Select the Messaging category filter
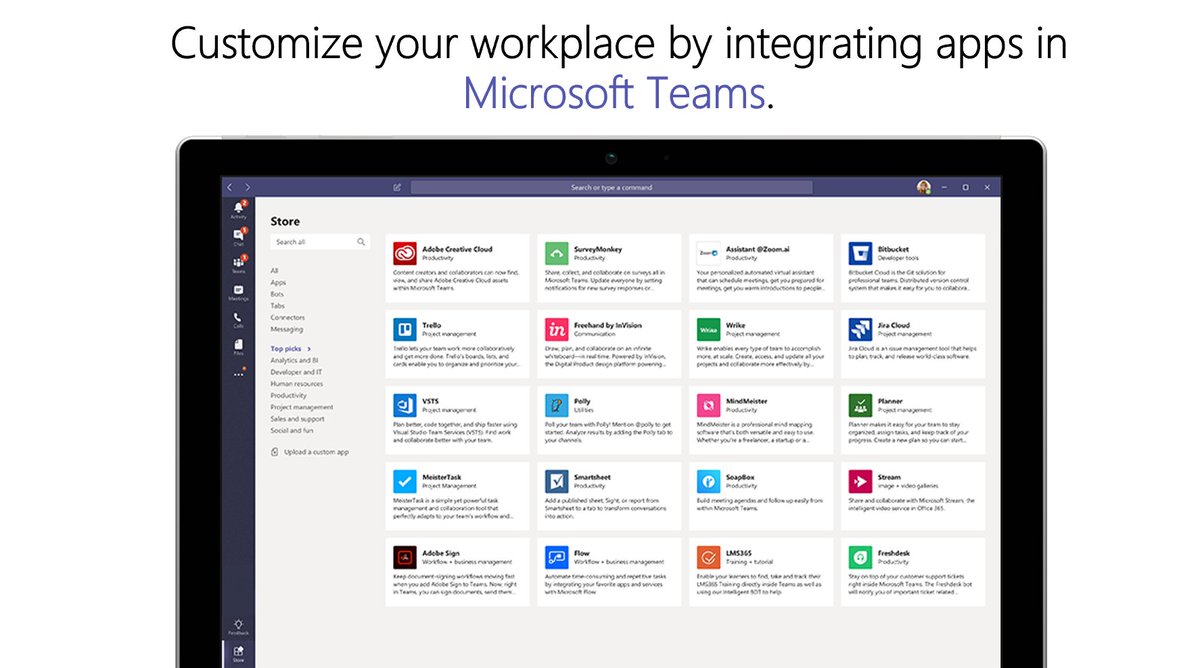This screenshot has height=668, width=1200. 286,329
